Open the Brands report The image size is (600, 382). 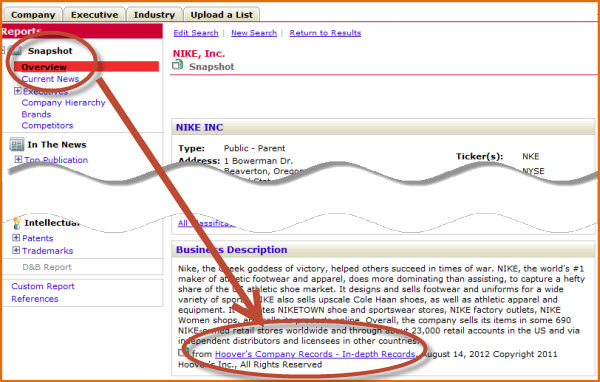click(x=36, y=114)
